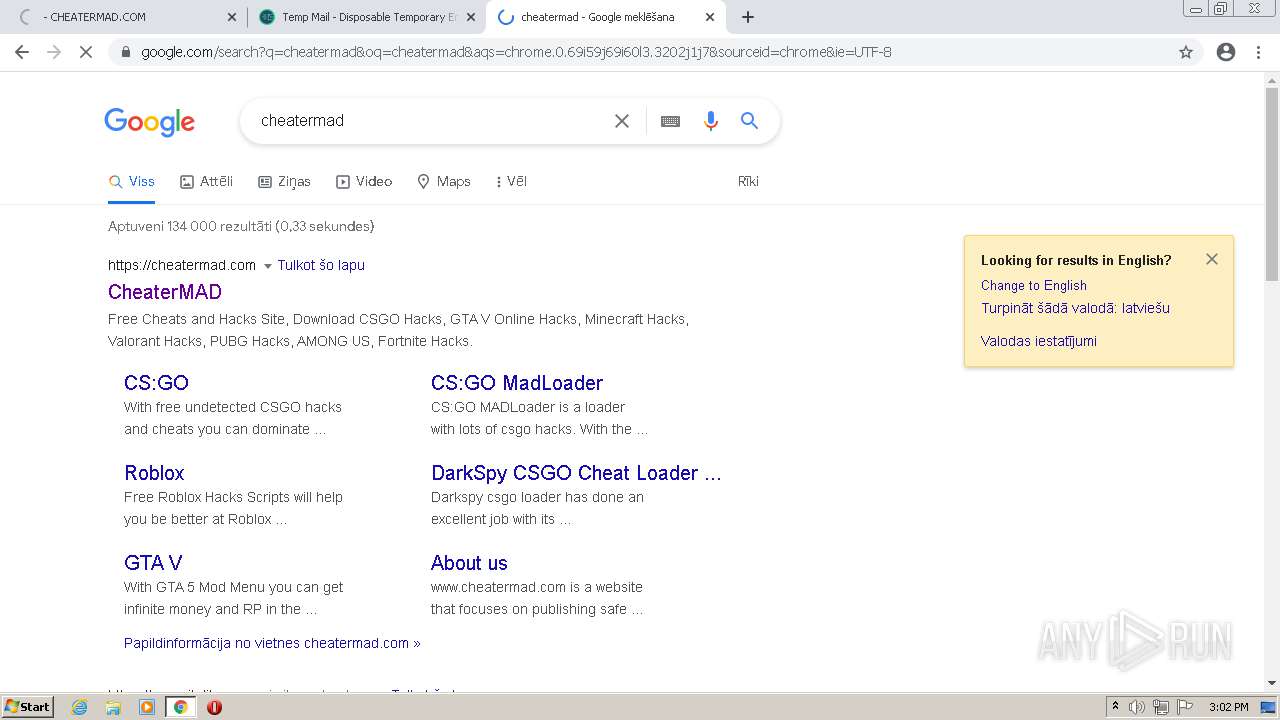Go to Google home via the logo
1280x720 pixels.
click(150, 122)
